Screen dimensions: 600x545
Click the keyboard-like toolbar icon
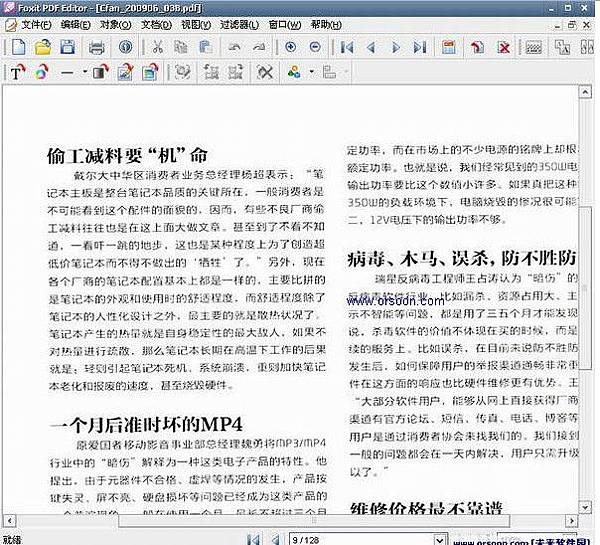click(533, 47)
